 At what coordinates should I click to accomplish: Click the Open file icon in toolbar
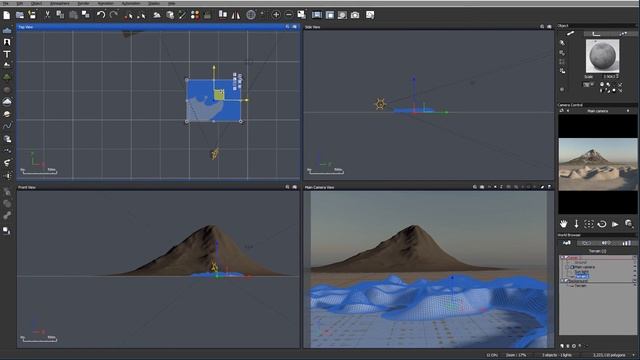[x=20, y=15]
